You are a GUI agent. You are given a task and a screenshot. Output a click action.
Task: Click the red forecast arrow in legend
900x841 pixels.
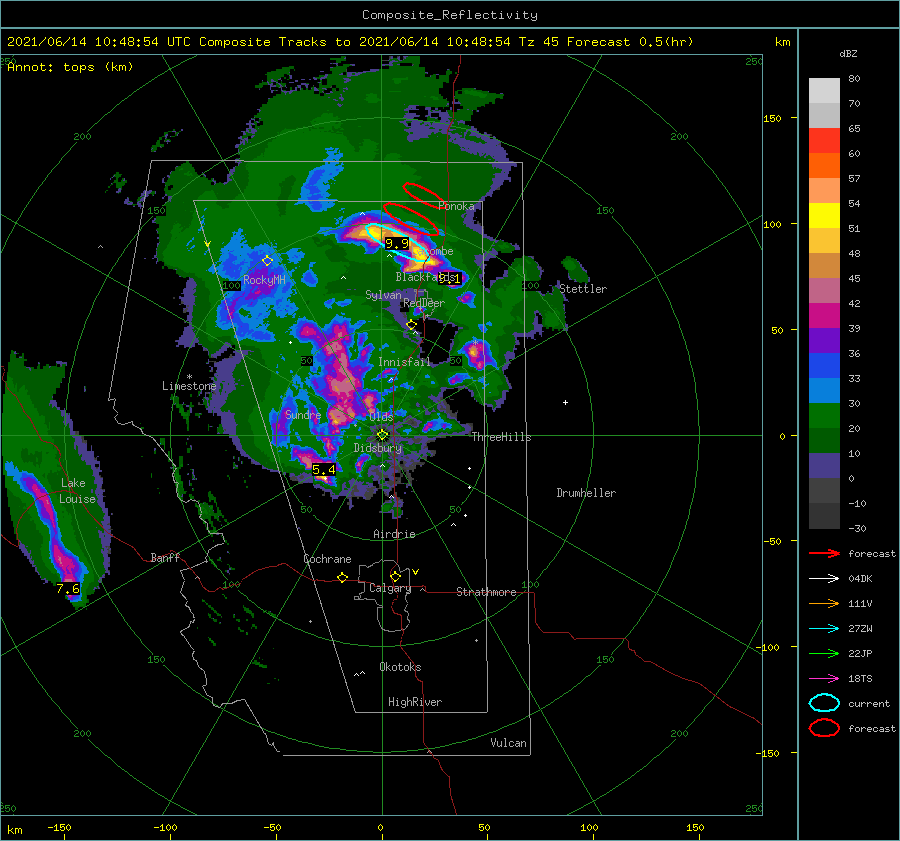click(824, 553)
